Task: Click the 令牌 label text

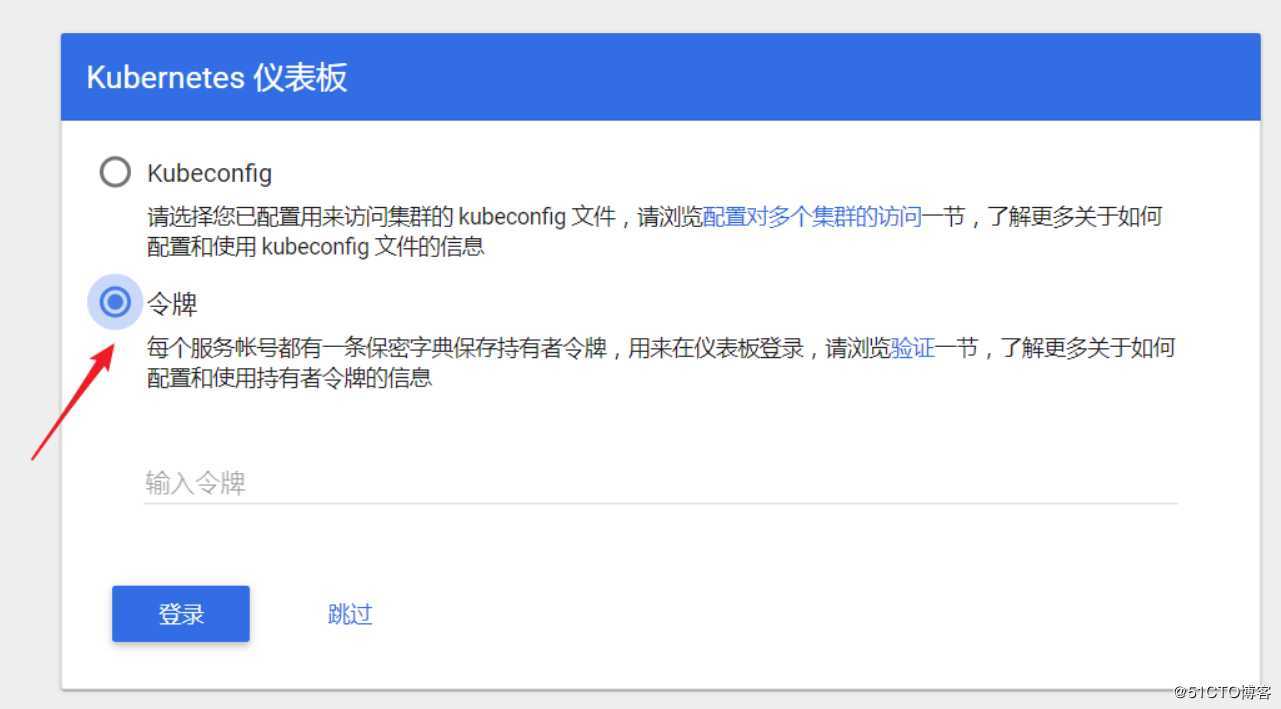Action: pos(172,303)
